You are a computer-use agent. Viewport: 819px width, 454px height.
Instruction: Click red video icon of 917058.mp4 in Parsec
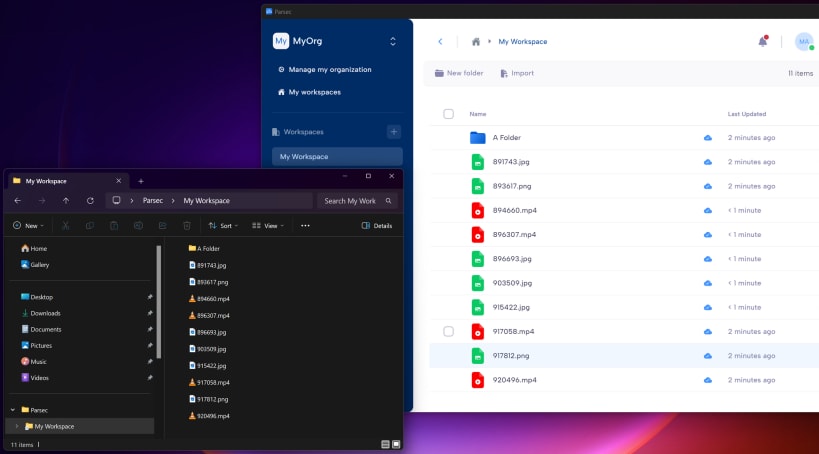(x=477, y=331)
